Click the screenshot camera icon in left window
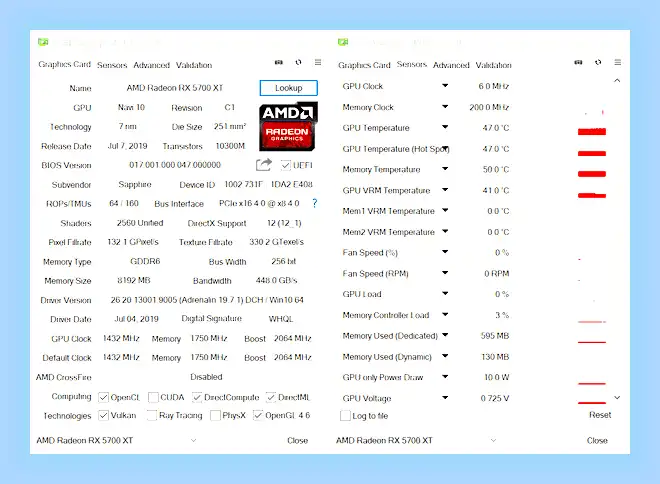This screenshot has height=484, width=660. click(279, 62)
